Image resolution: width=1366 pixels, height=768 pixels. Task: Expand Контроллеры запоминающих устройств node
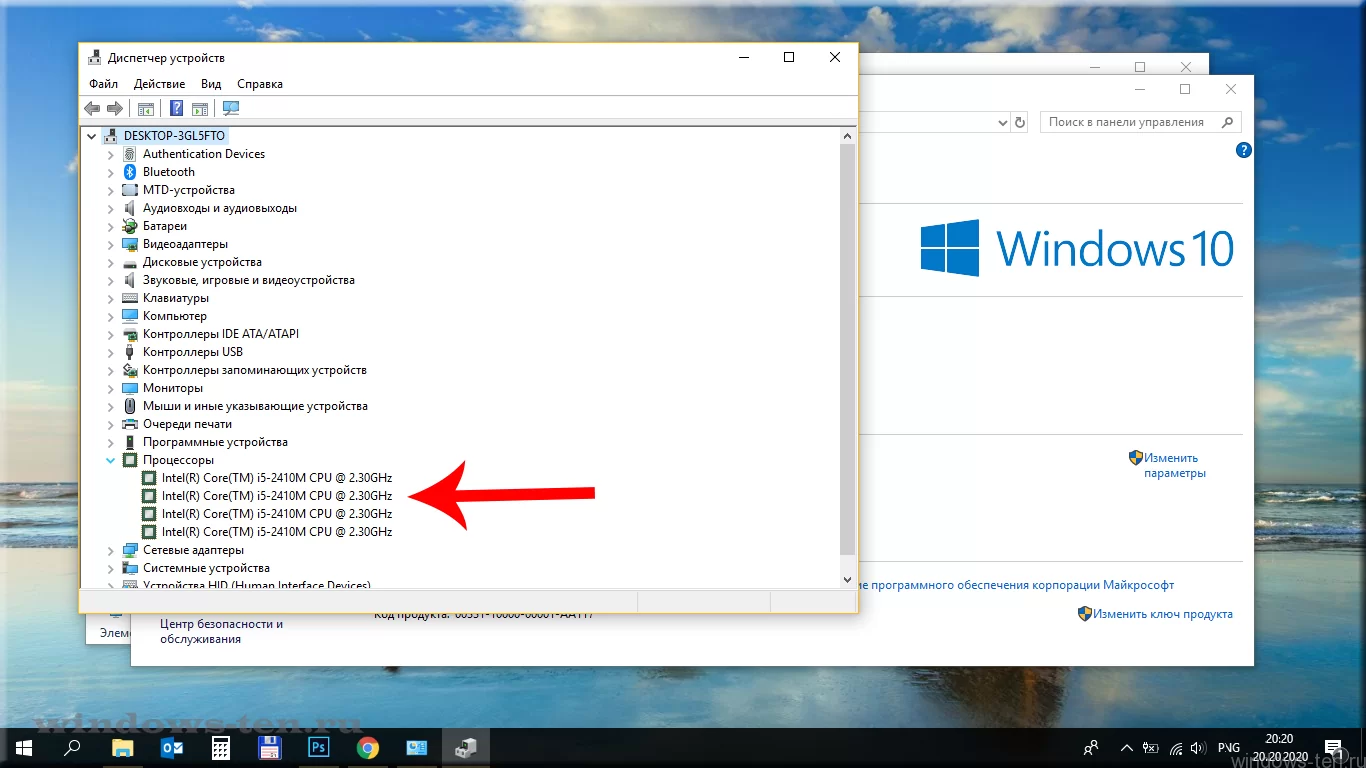pyautogui.click(x=111, y=370)
